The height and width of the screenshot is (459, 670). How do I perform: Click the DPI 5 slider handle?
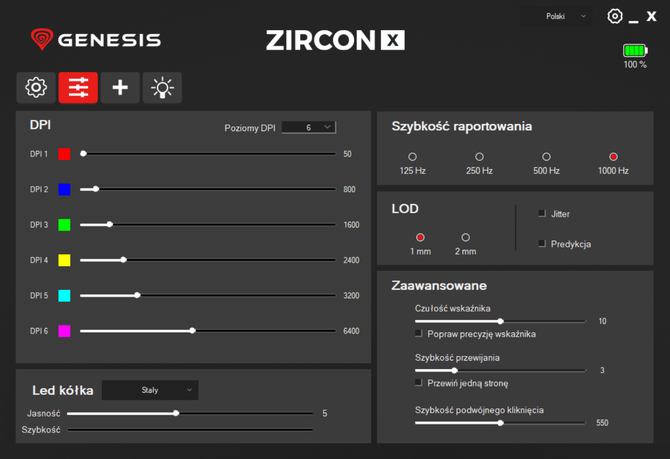click(x=137, y=295)
